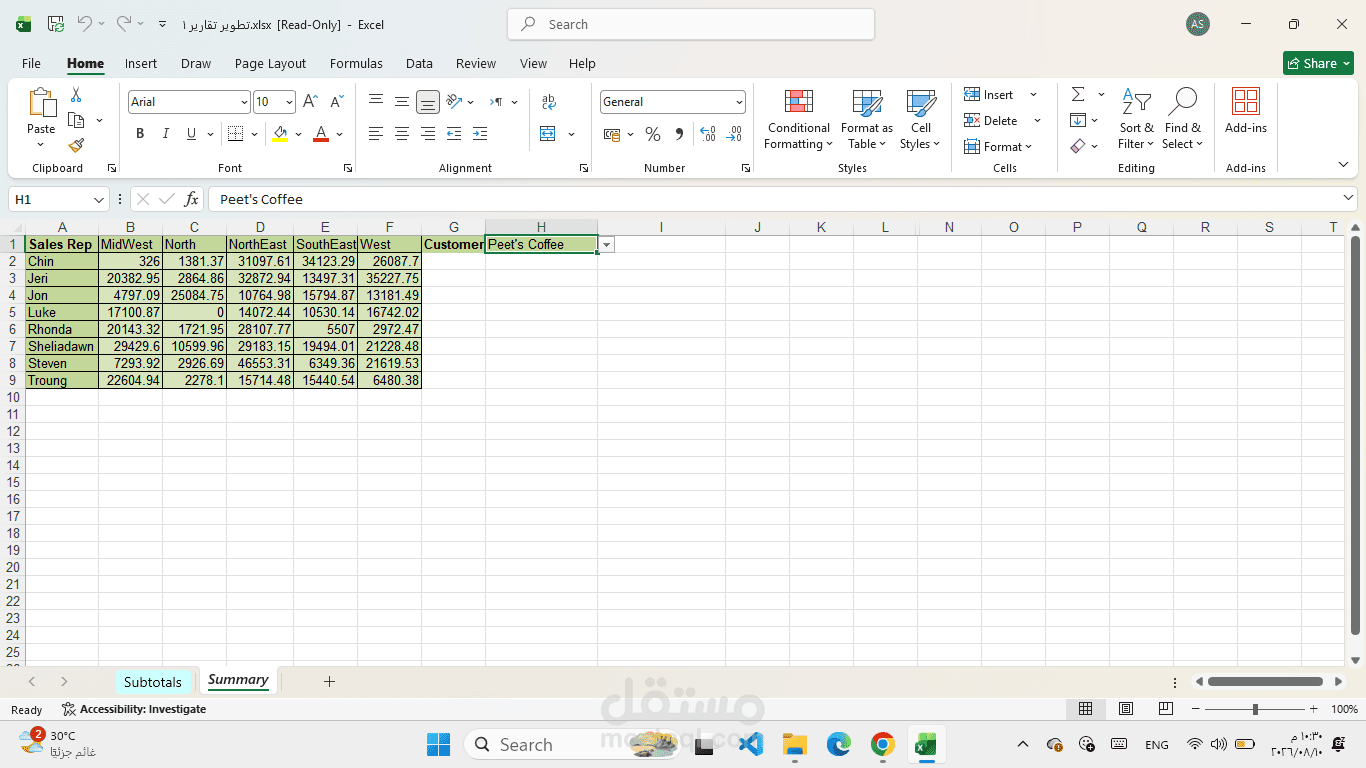
Task: Switch to Page Break Preview in status bar
Action: point(1166,709)
